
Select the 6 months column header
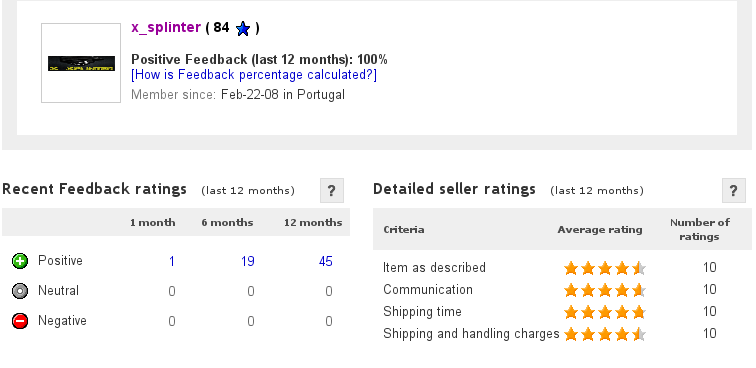pos(227,223)
